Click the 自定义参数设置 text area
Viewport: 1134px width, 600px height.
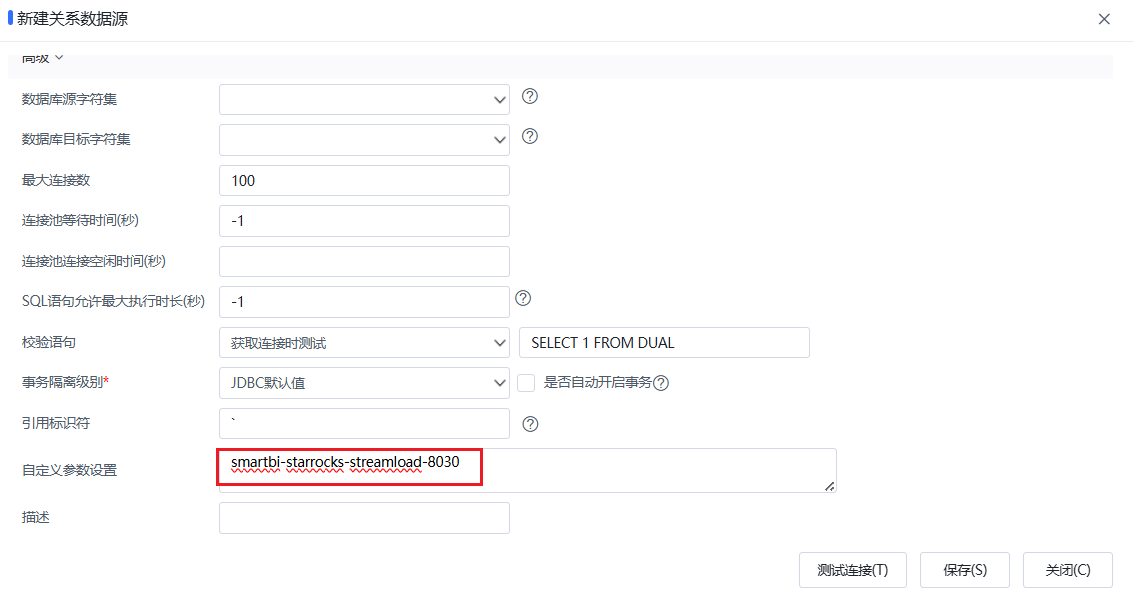(x=528, y=471)
